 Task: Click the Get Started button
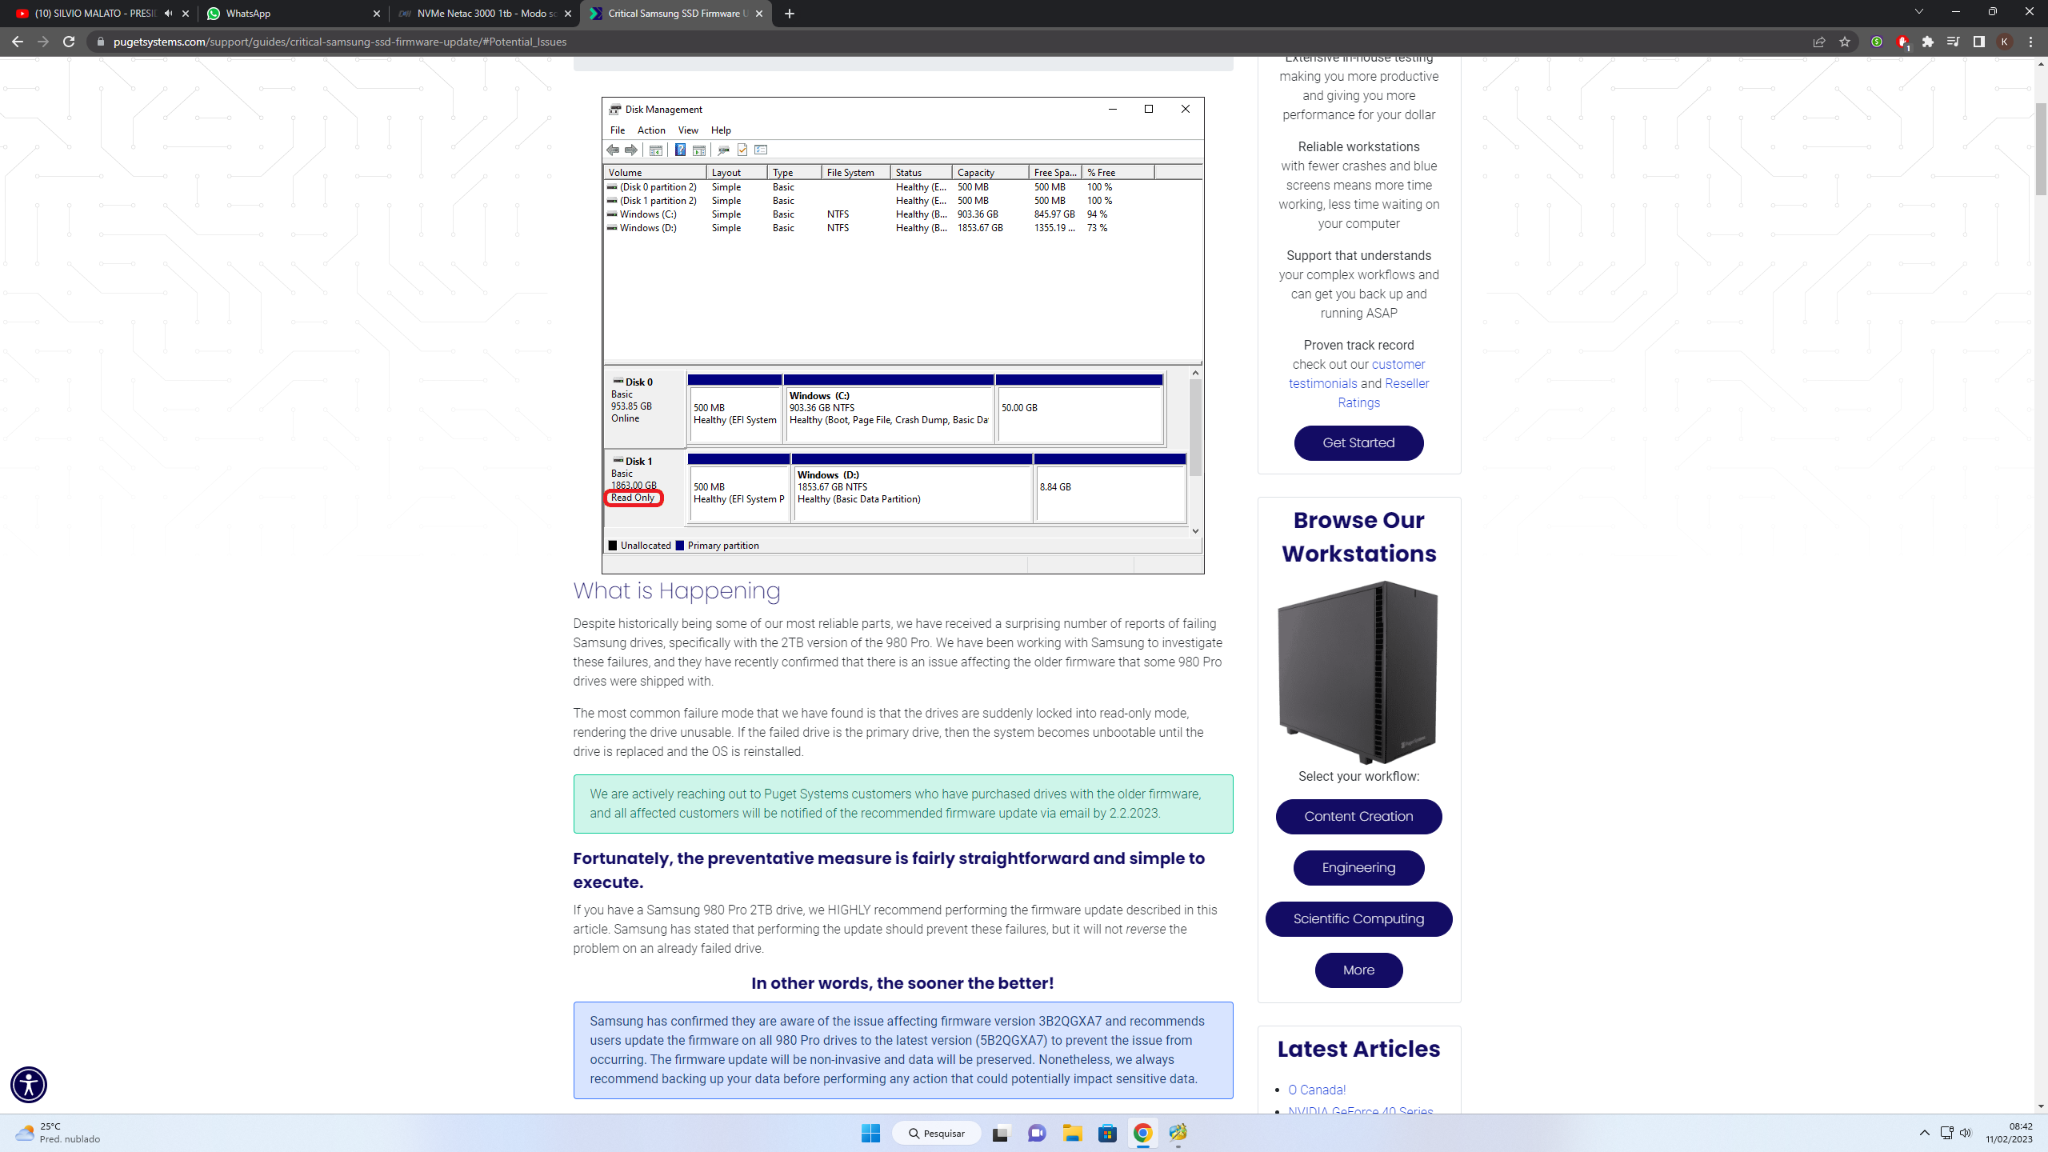[1358, 443]
